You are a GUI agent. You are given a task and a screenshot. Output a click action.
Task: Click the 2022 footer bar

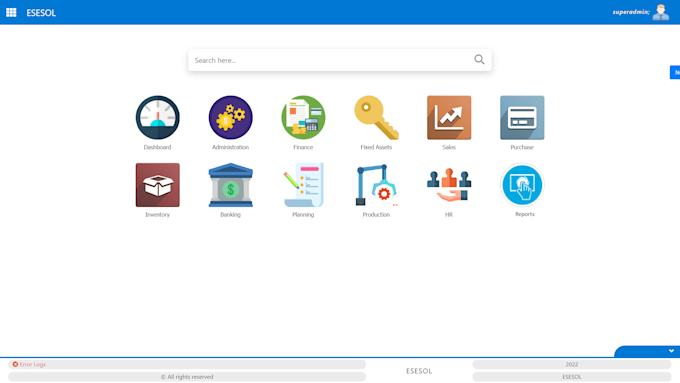572,364
